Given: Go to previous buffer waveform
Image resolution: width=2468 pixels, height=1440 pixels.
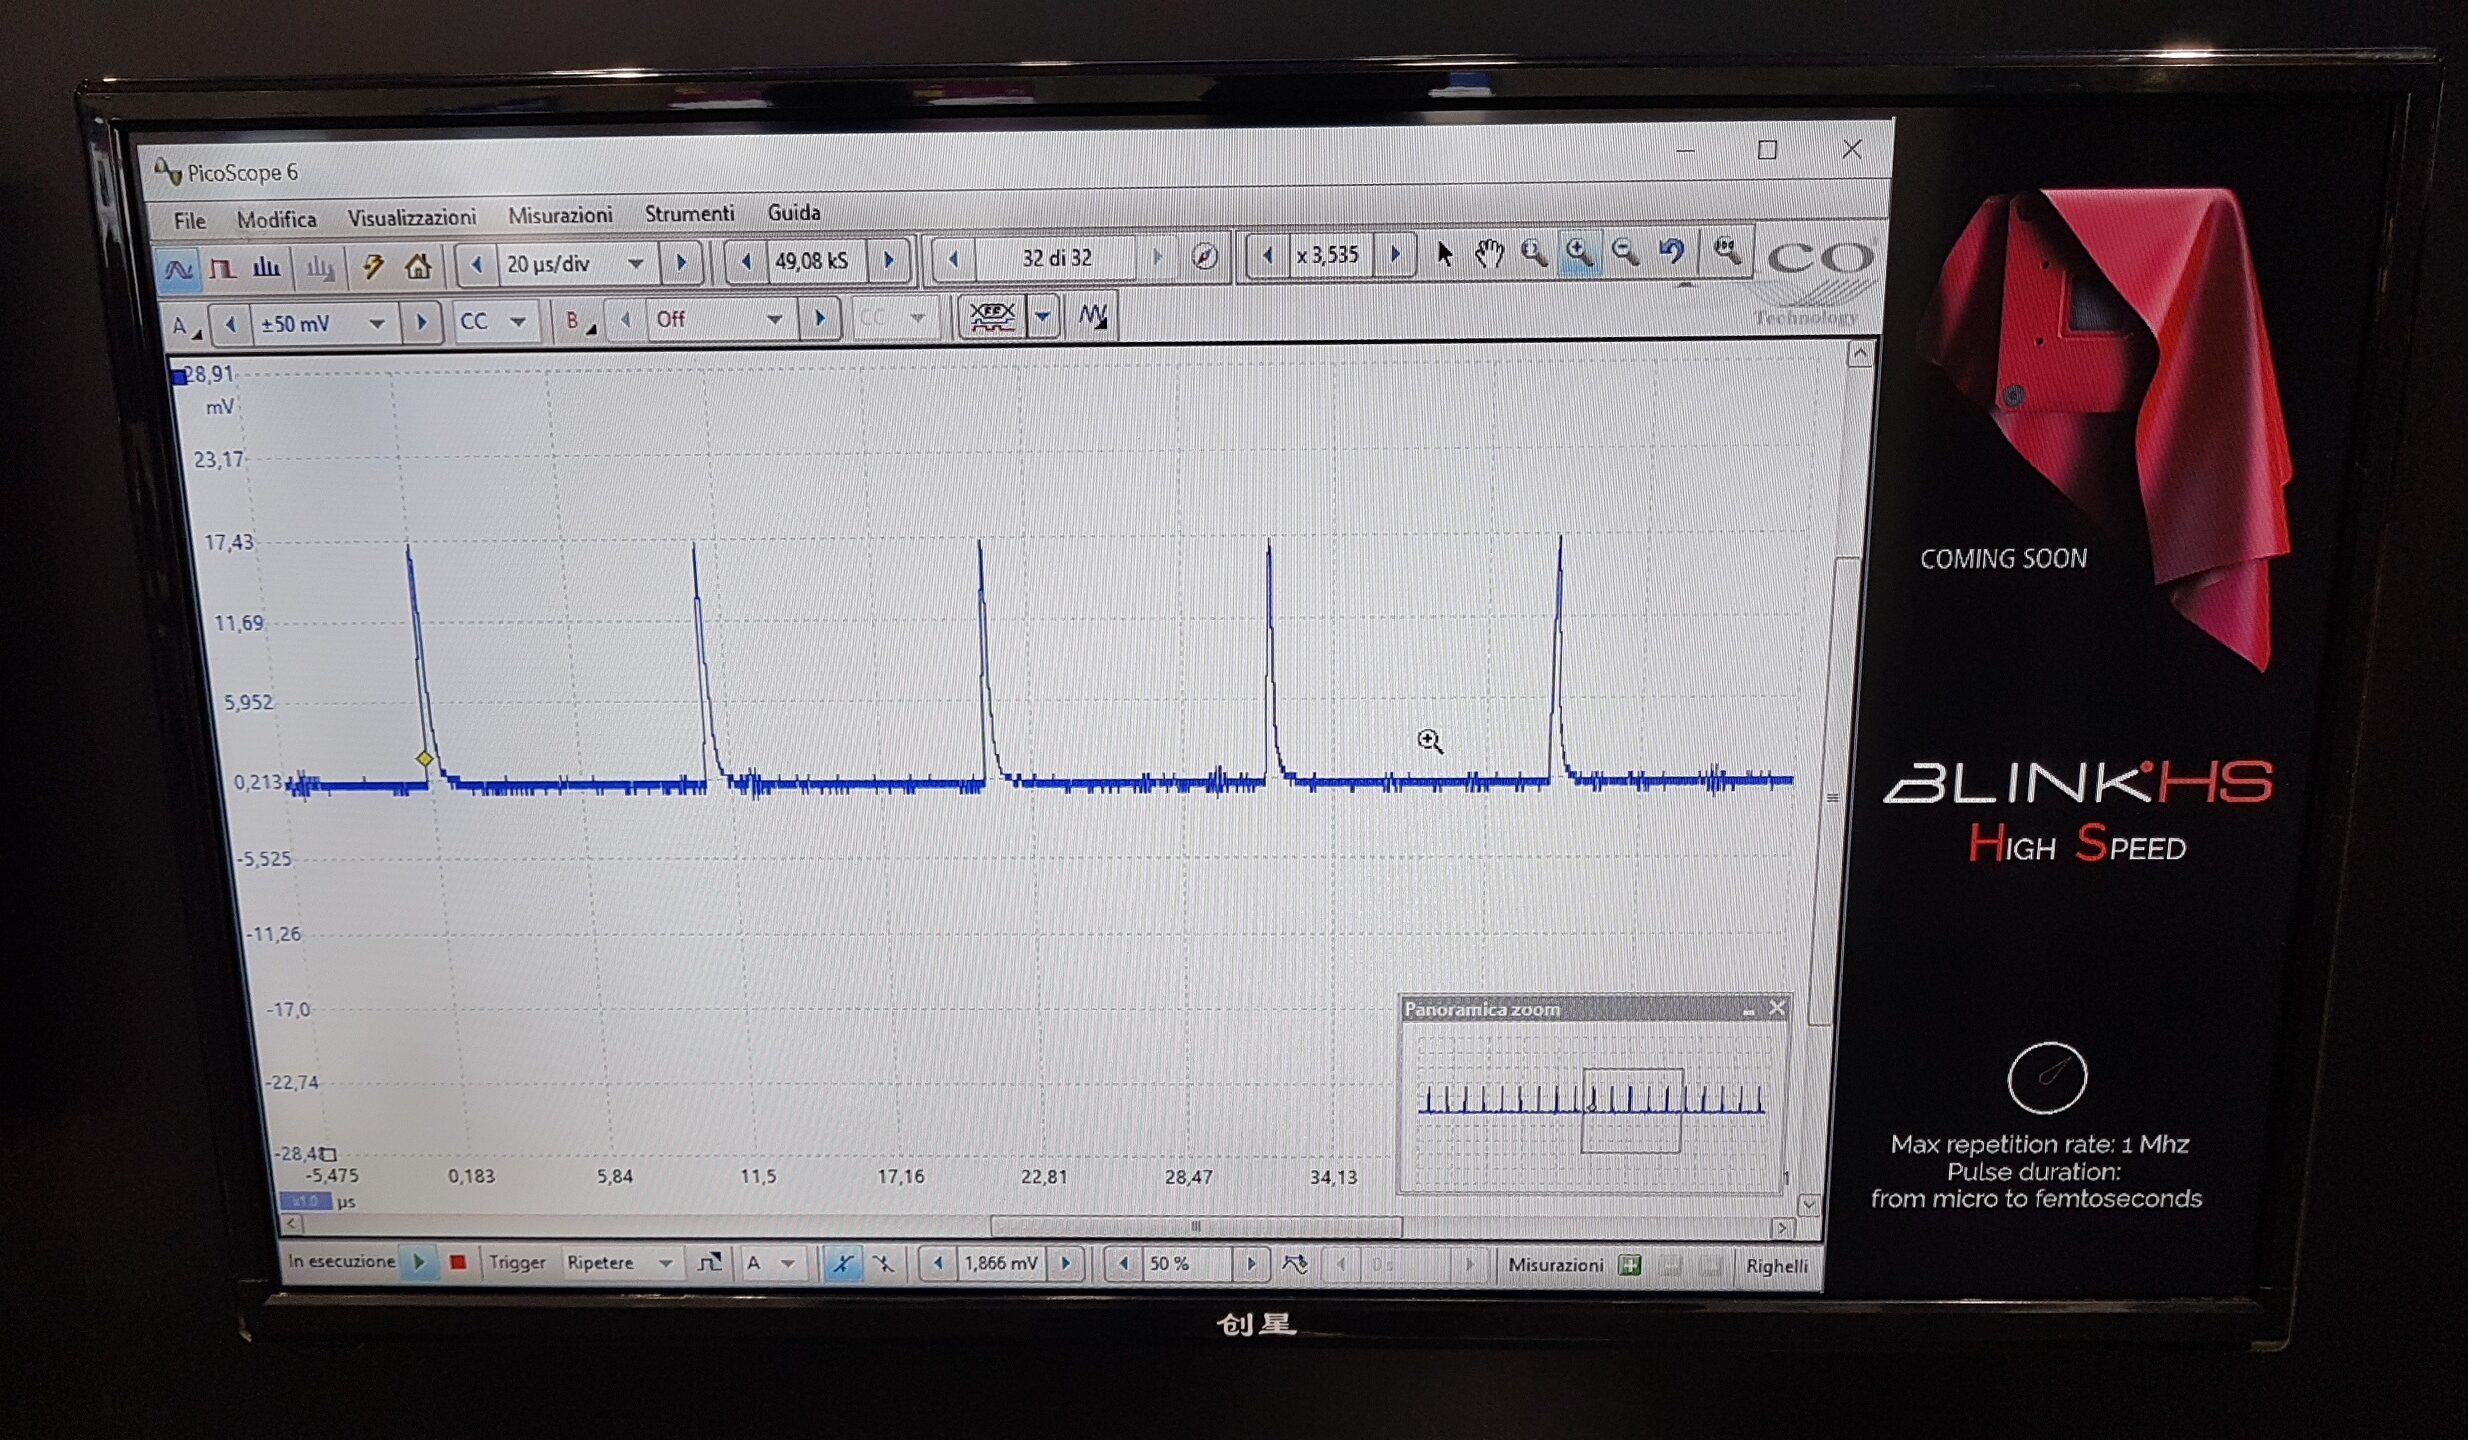Looking at the screenshot, I should point(953,259).
